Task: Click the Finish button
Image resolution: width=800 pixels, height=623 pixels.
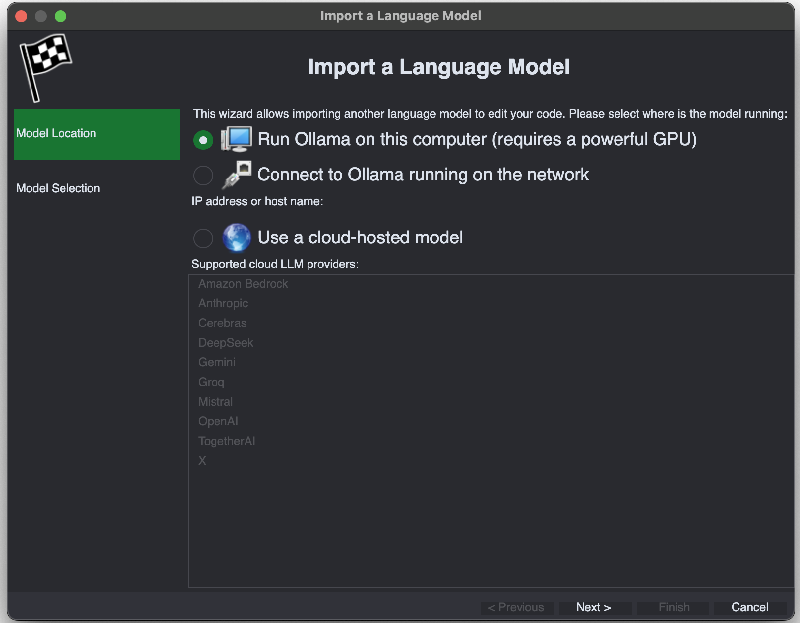Action: click(672, 607)
